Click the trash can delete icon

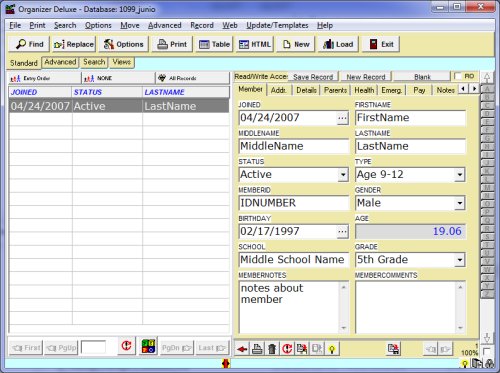pos(272,349)
